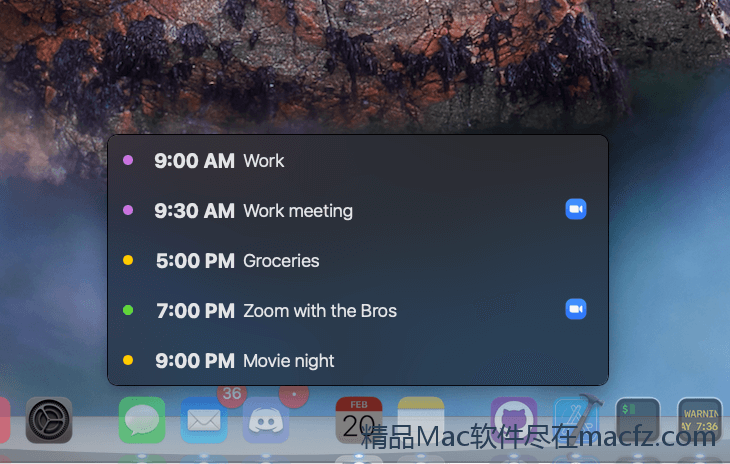
Task: Join Zoom with the Bros video call
Action: click(x=576, y=309)
